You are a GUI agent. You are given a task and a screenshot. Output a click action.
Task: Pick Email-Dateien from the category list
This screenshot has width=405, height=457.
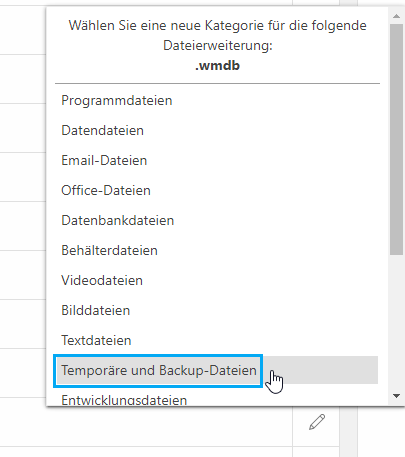point(217,160)
